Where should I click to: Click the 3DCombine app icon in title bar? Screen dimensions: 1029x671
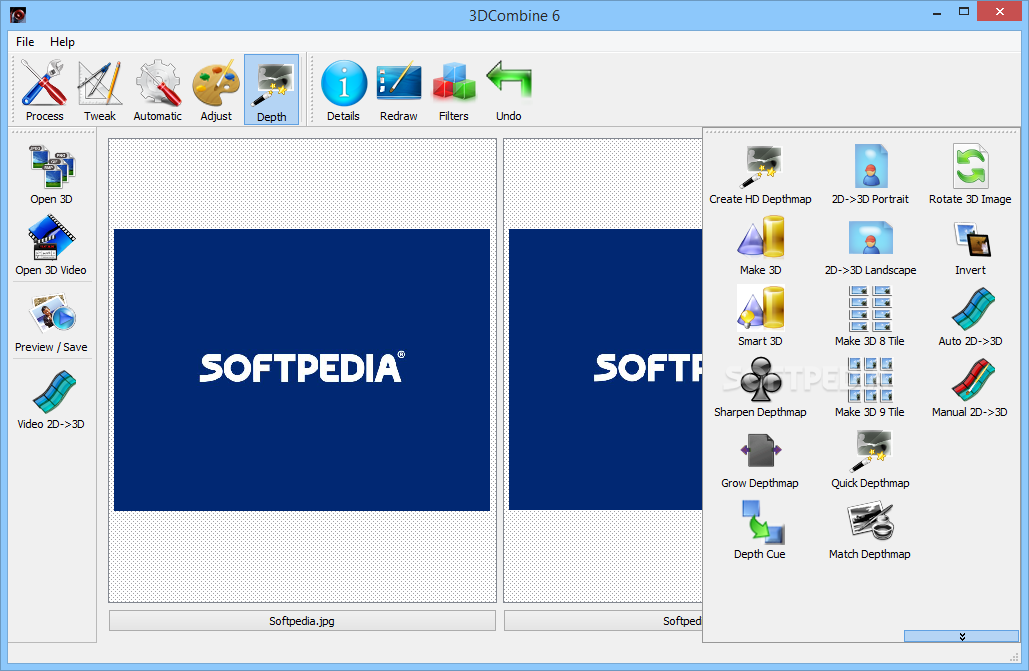click(x=18, y=14)
